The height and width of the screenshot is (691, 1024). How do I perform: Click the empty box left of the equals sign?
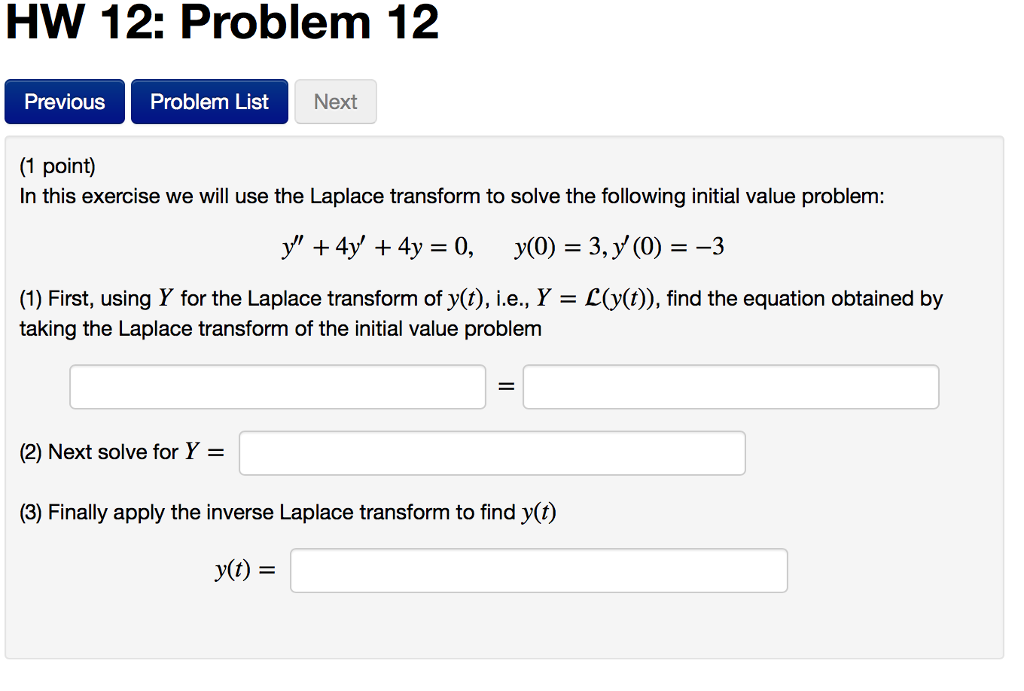point(277,386)
